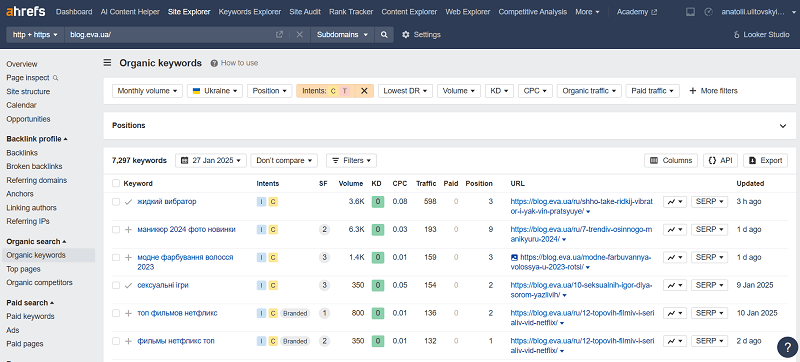Open Backlinks in sidebar

pyautogui.click(x=22, y=153)
